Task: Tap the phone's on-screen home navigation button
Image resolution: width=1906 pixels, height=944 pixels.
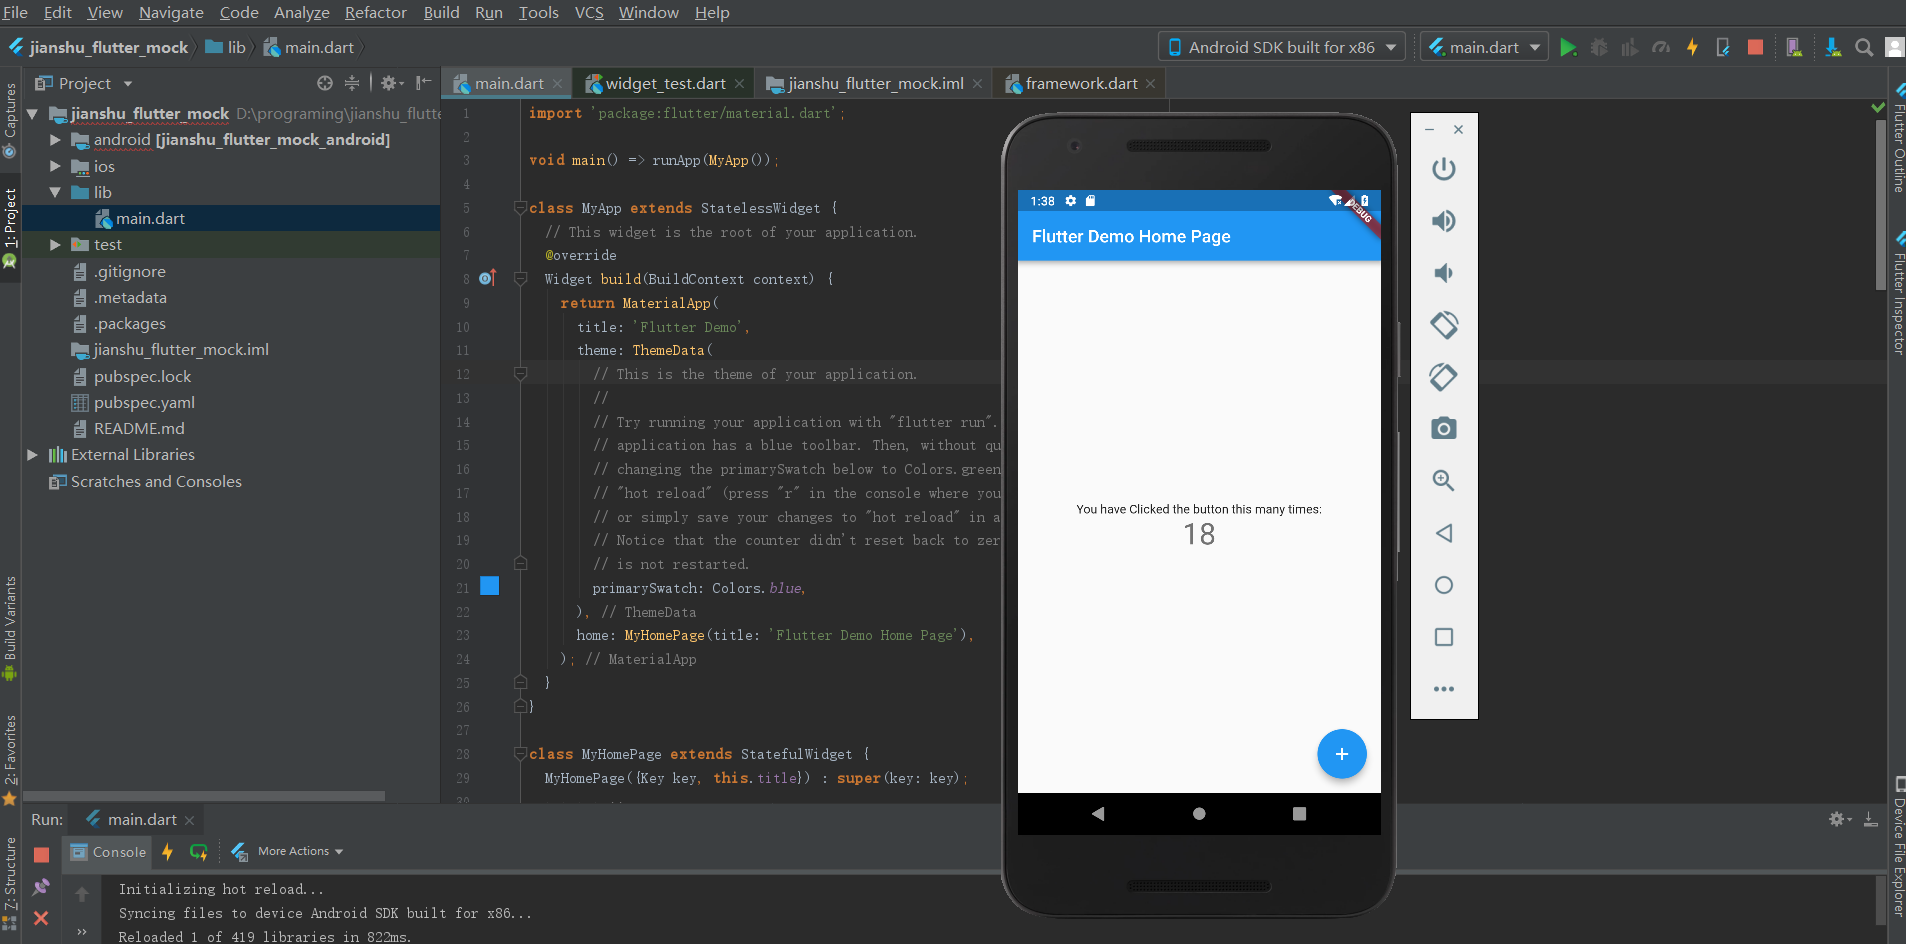Action: click(x=1199, y=814)
